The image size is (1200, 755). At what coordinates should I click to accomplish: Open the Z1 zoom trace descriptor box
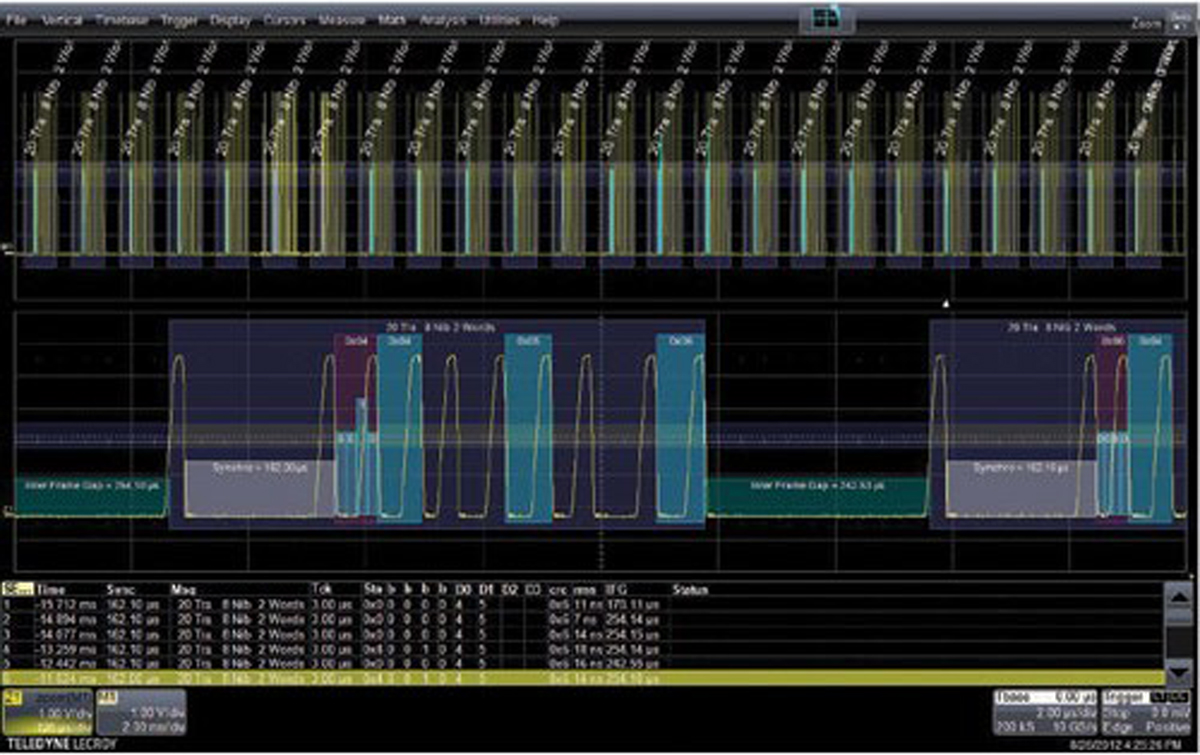(47, 711)
